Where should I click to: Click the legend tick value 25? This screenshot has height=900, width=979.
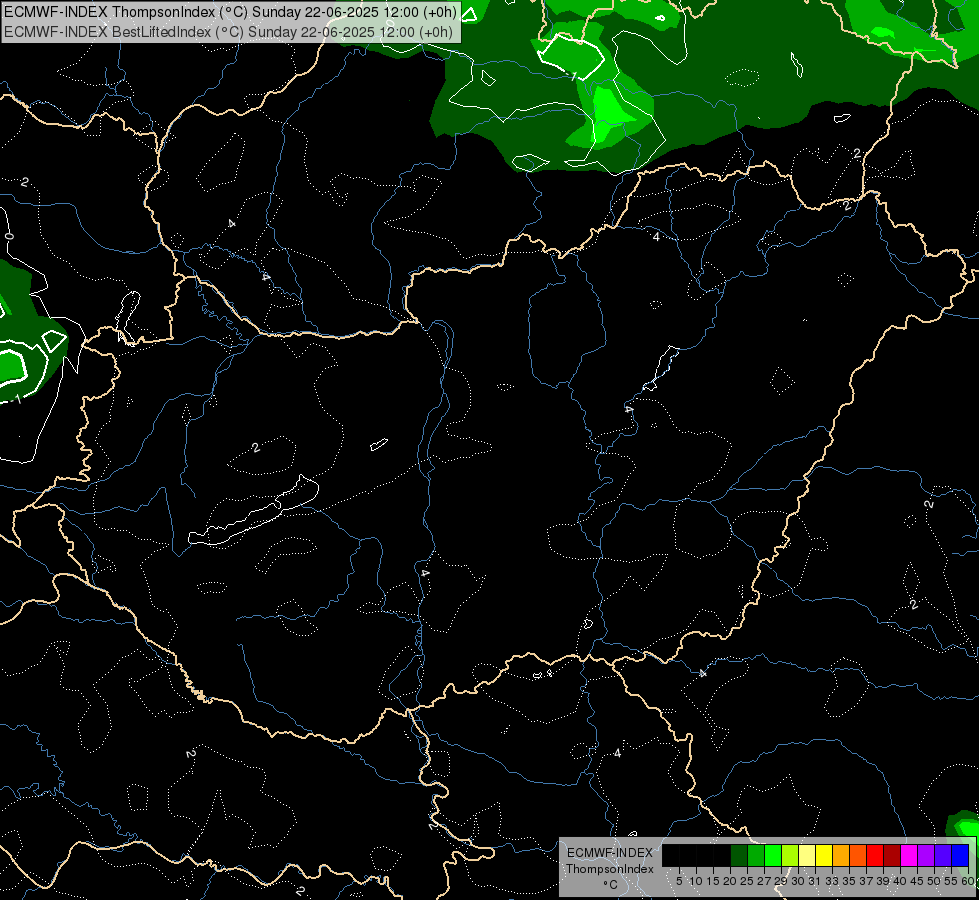tap(747, 881)
